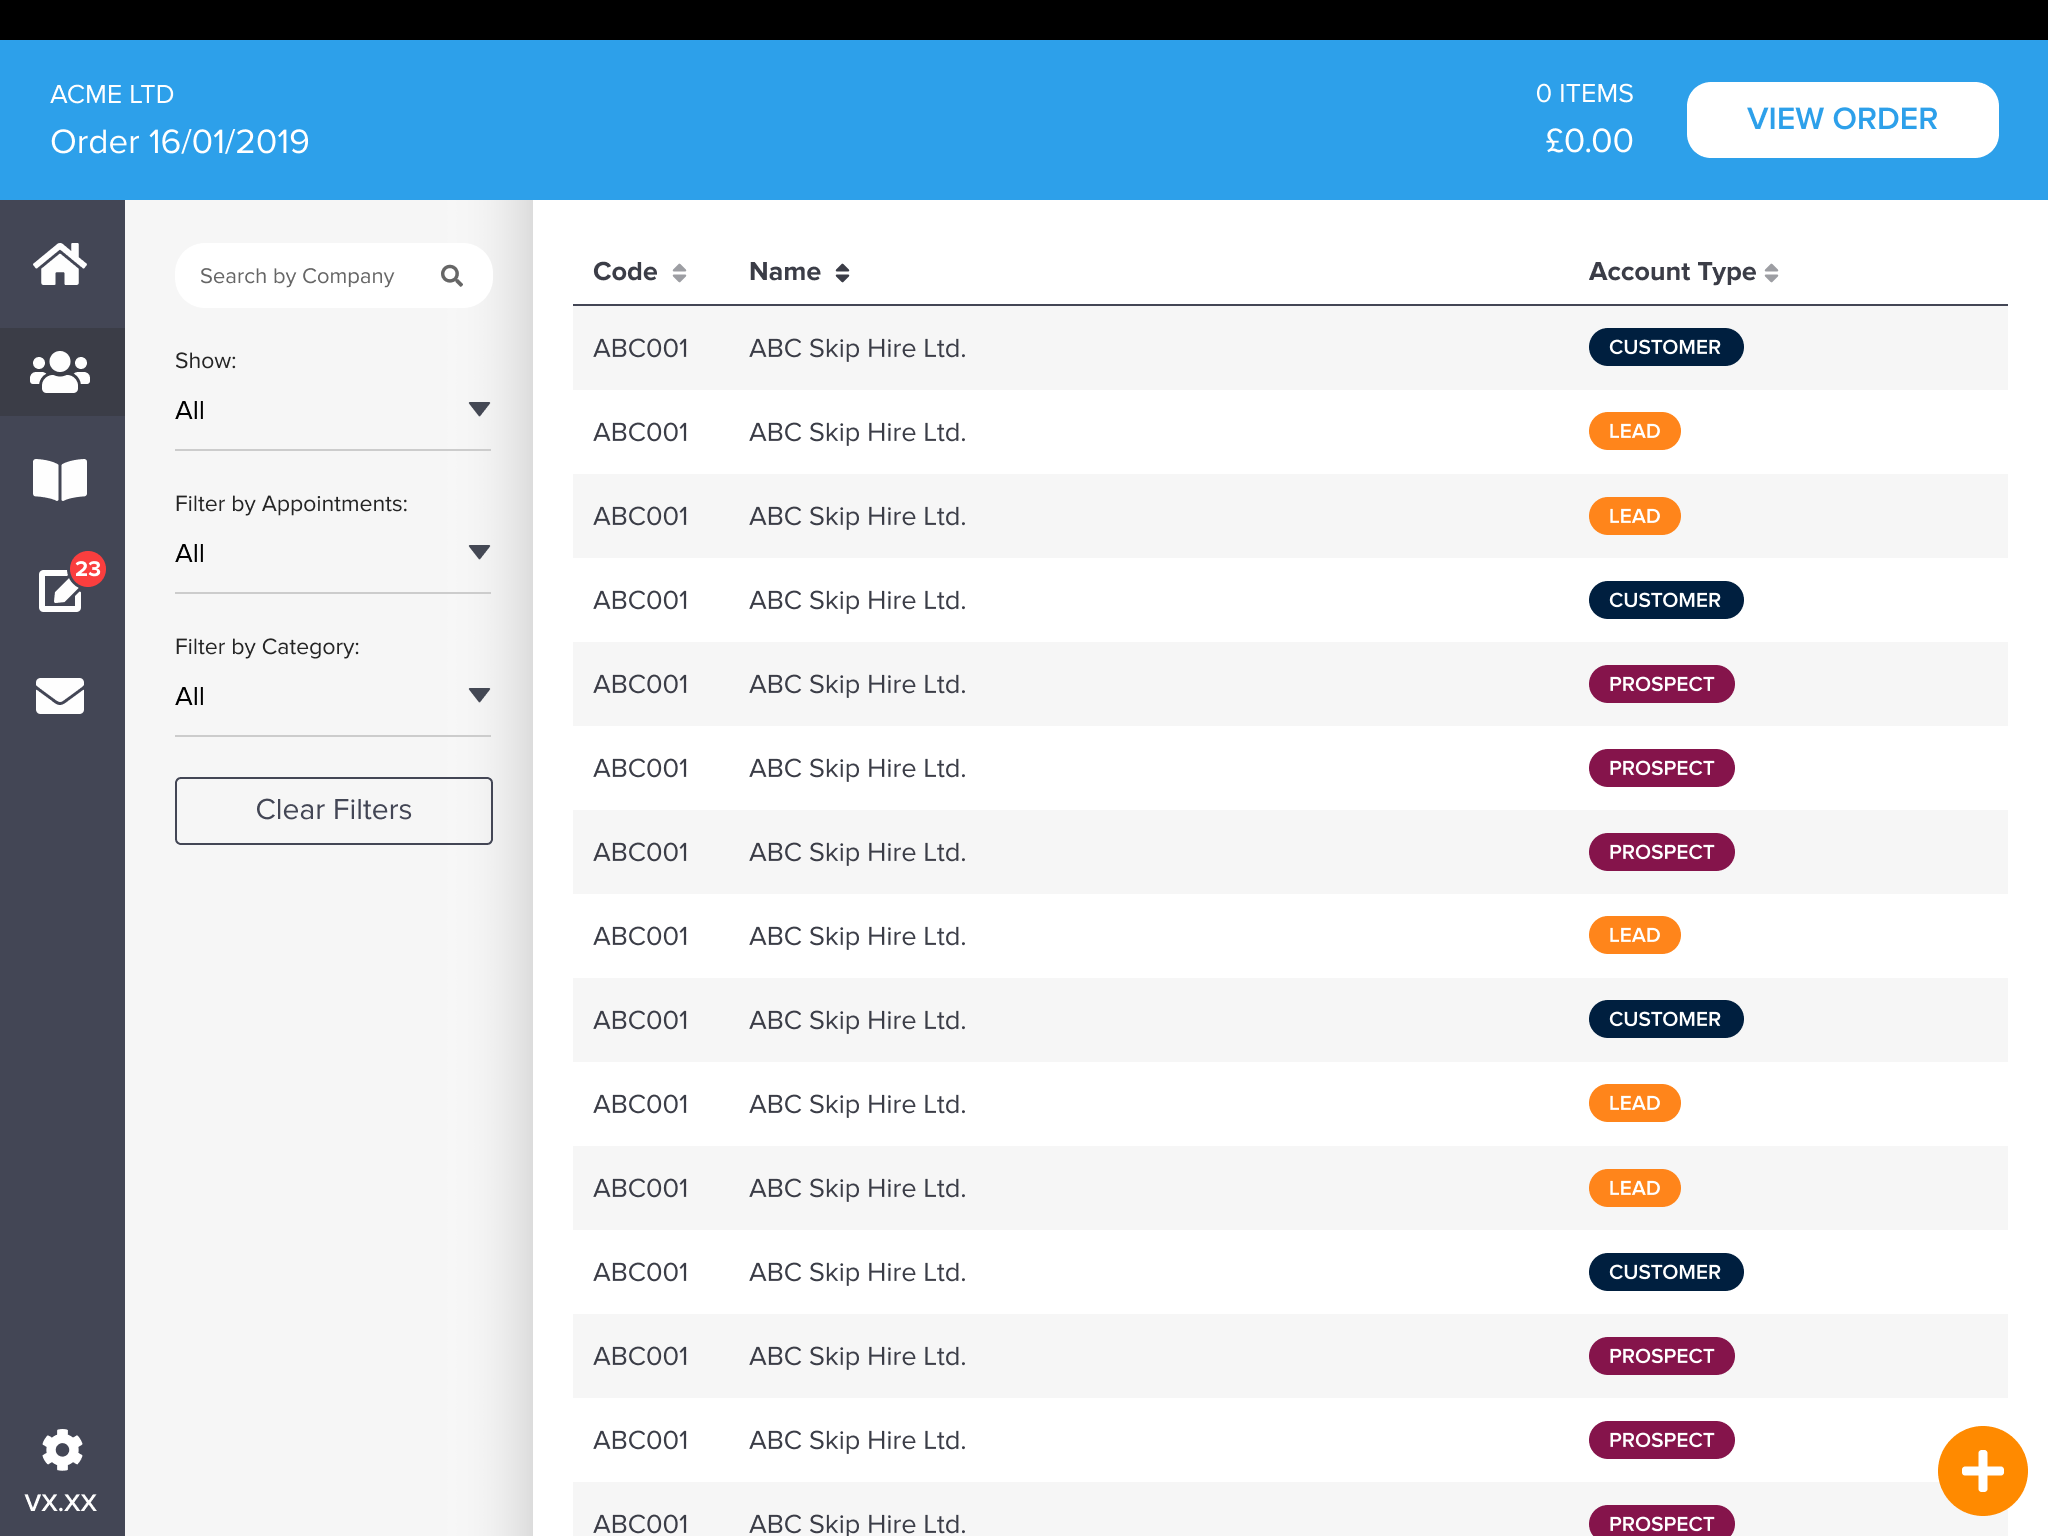The image size is (2048, 1536).
Task: Click the first PROSPECT badge
Action: (x=1661, y=684)
